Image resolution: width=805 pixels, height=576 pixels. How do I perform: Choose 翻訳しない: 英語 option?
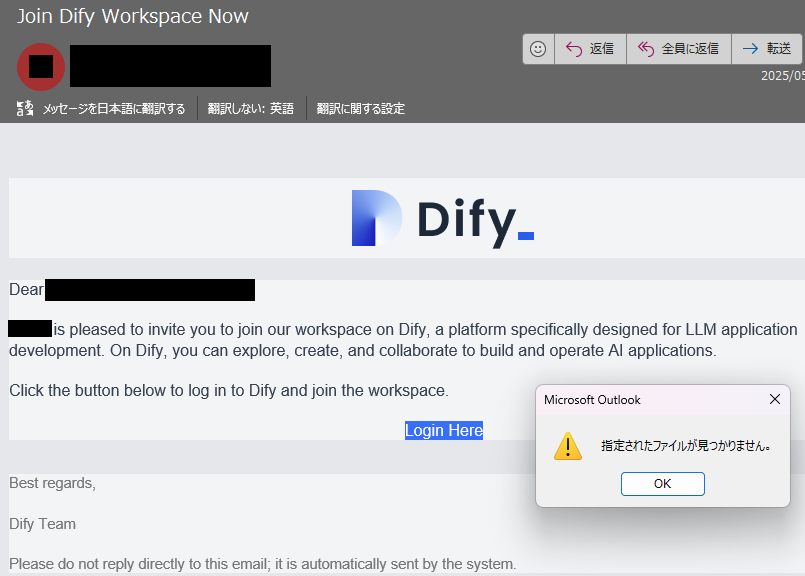pos(251,109)
